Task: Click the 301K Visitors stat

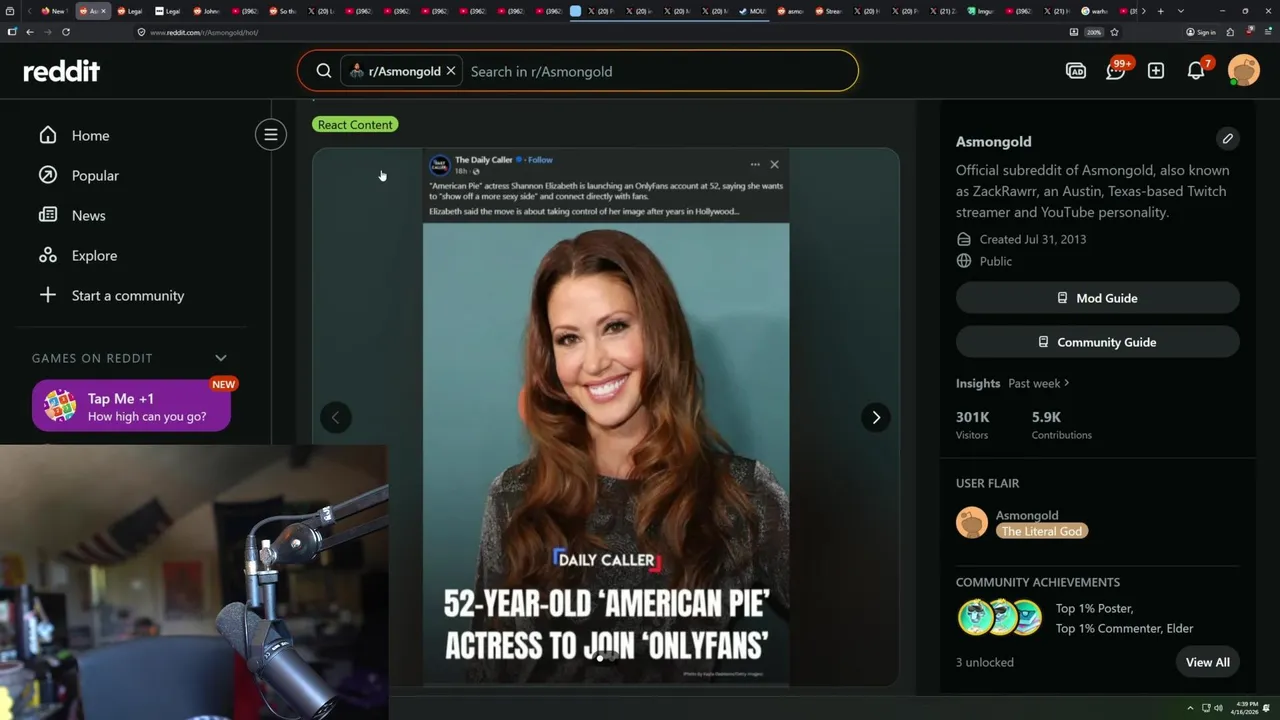Action: pyautogui.click(x=972, y=425)
